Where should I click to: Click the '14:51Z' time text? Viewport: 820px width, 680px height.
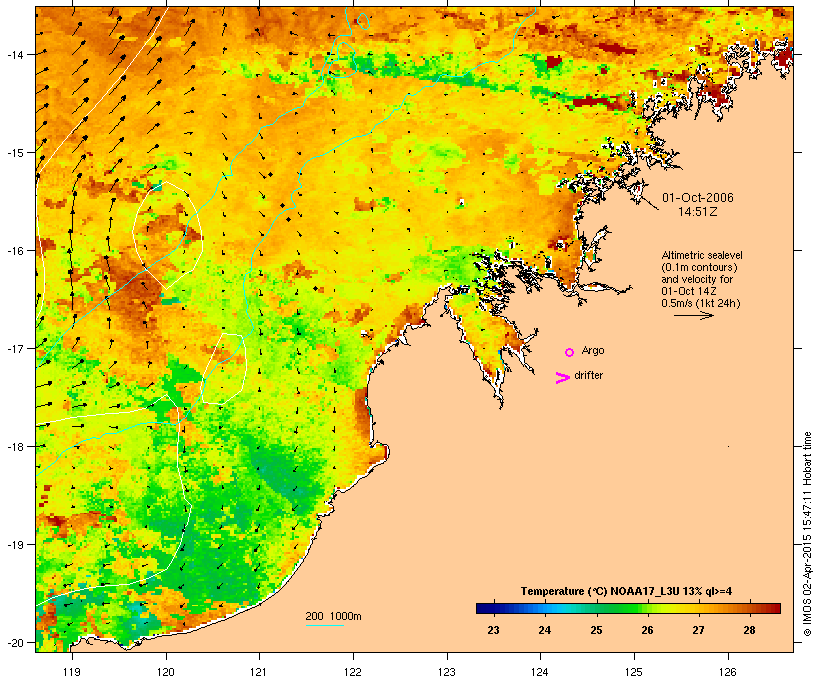tap(698, 212)
